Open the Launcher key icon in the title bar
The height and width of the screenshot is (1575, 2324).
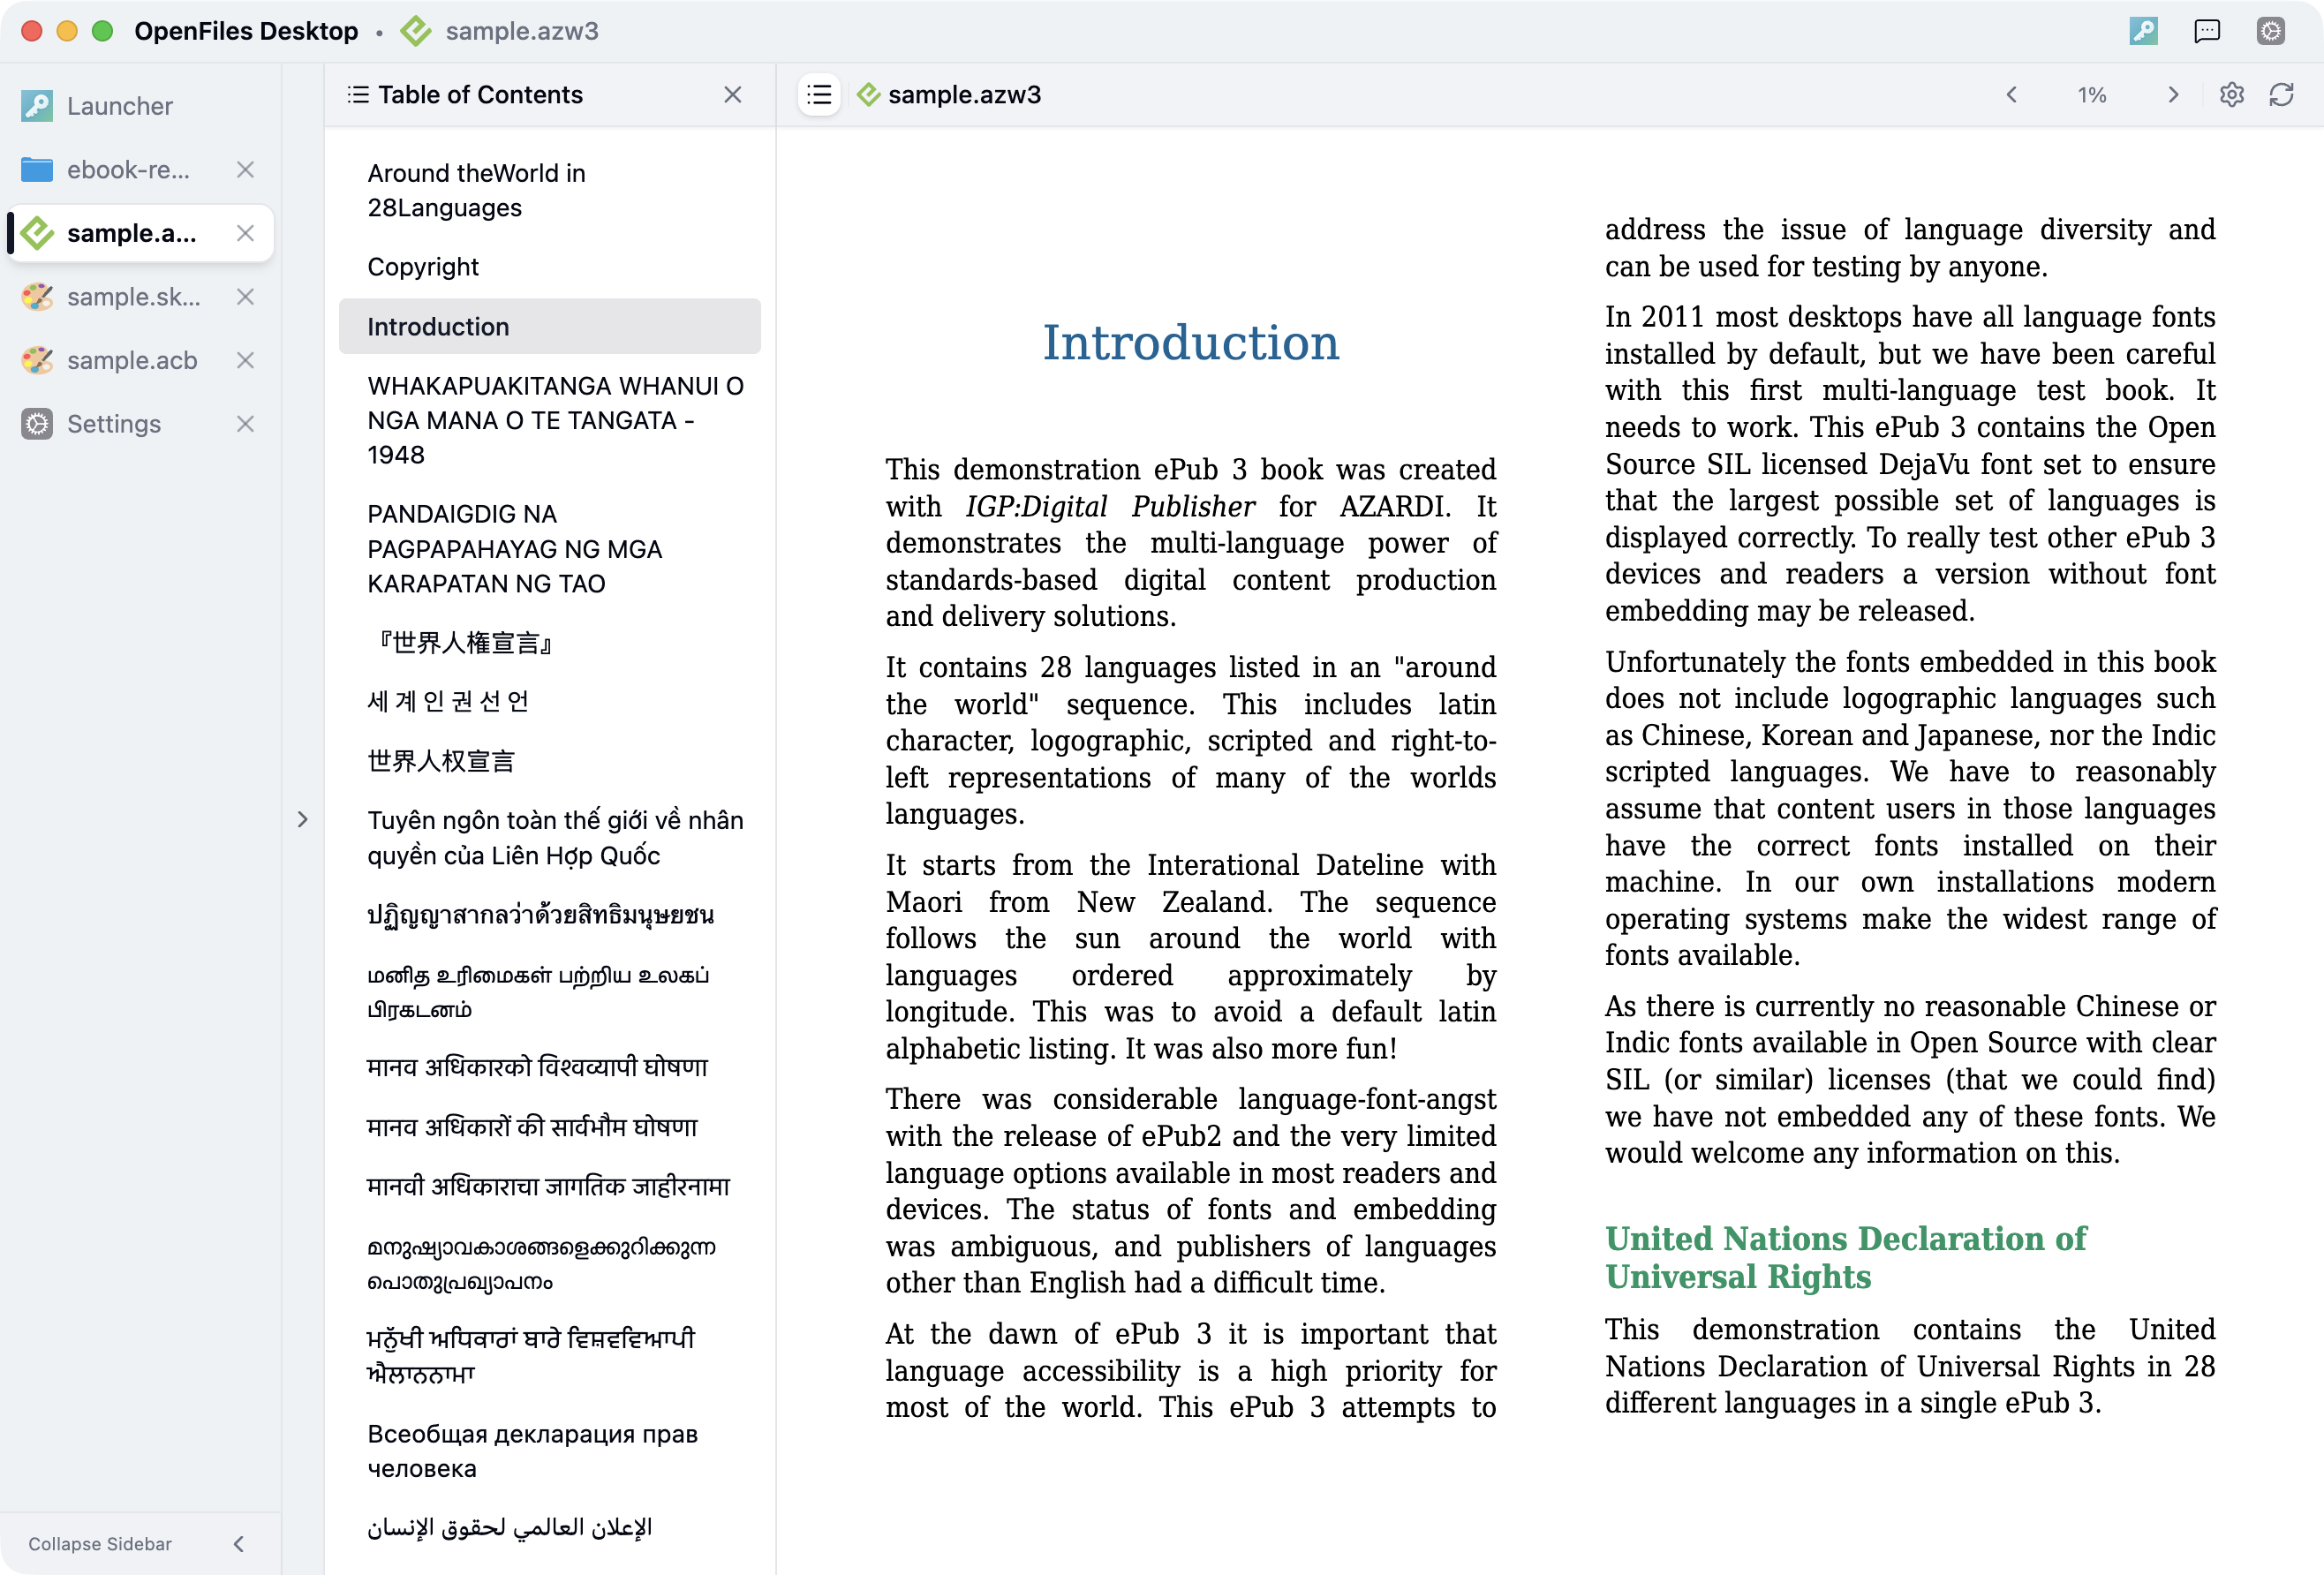[2143, 31]
